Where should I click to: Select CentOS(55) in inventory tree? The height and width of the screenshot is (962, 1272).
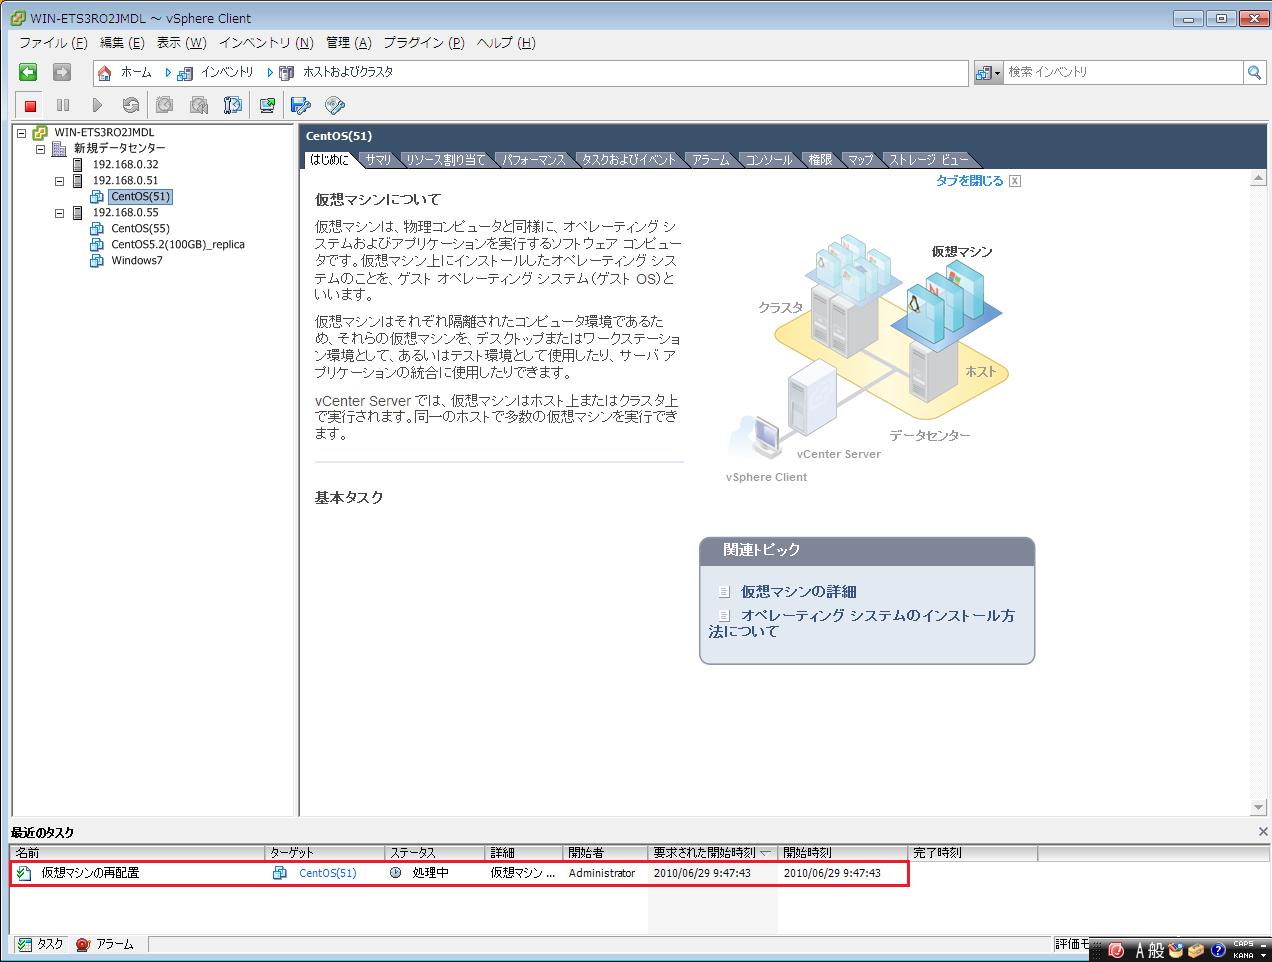click(x=140, y=228)
